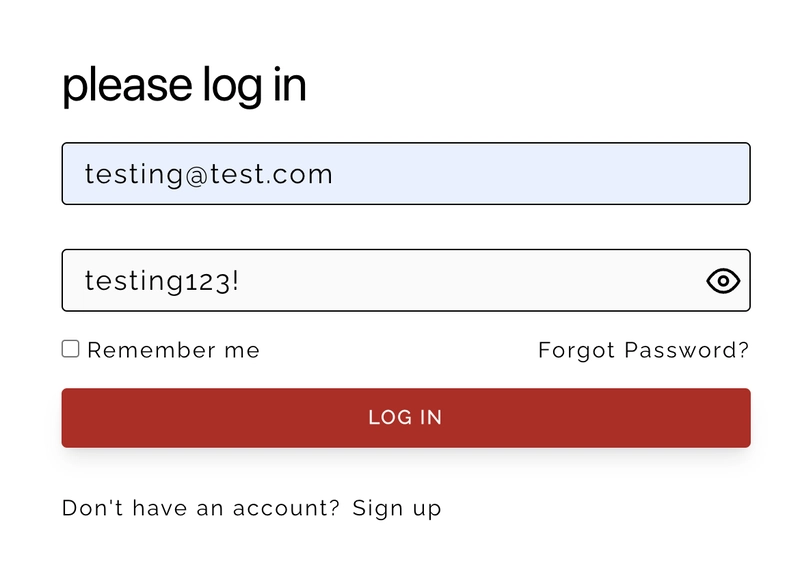Click empty area inside the email box
This screenshot has height=581, width=800.
point(541,173)
